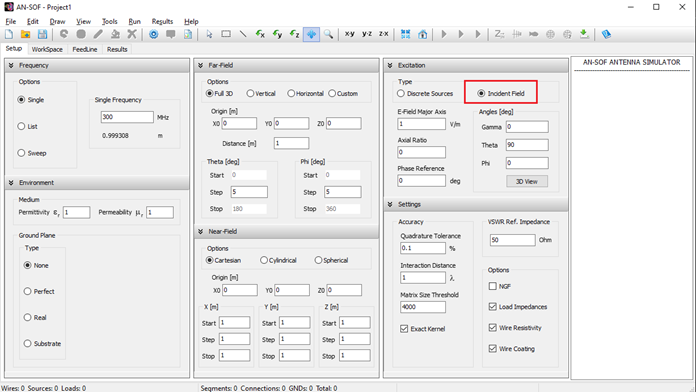Viewport: 696px width, 392px height.
Task: Switch to the y-z plane view
Action: tap(367, 34)
